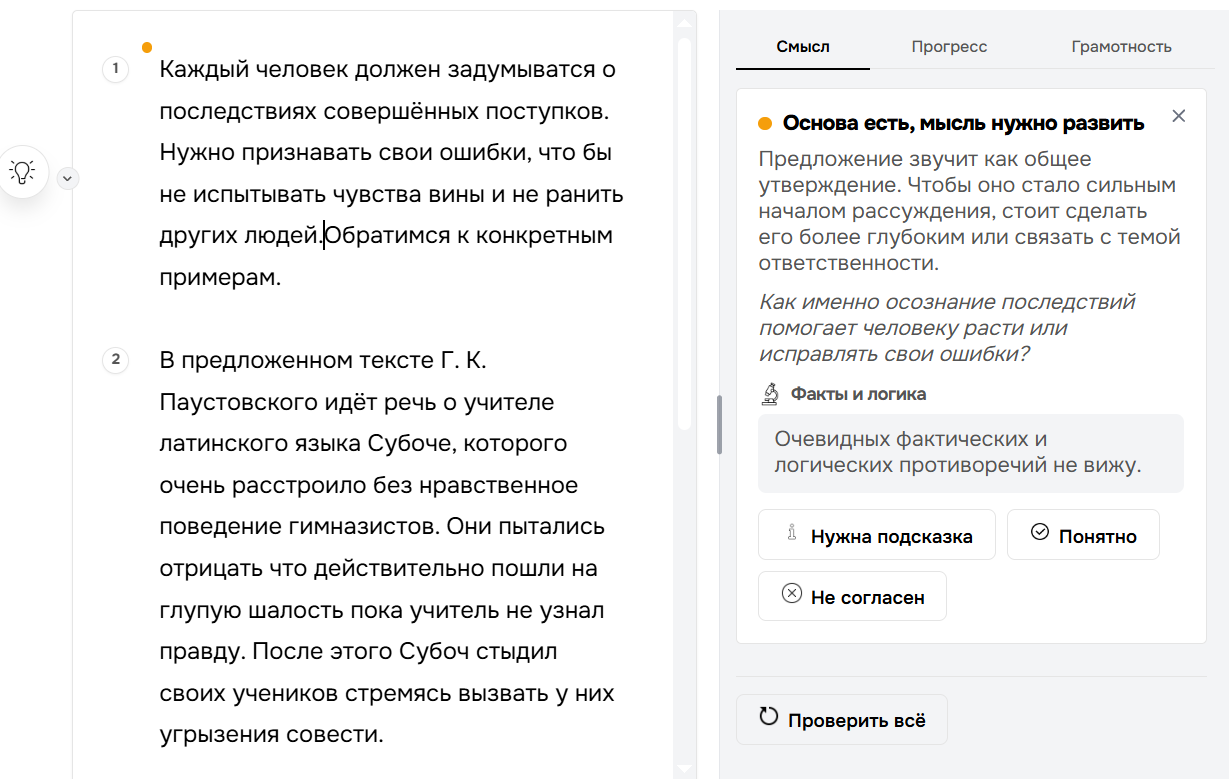Click microscope icon beside Факты и логика
1229x779 pixels.
pos(770,394)
